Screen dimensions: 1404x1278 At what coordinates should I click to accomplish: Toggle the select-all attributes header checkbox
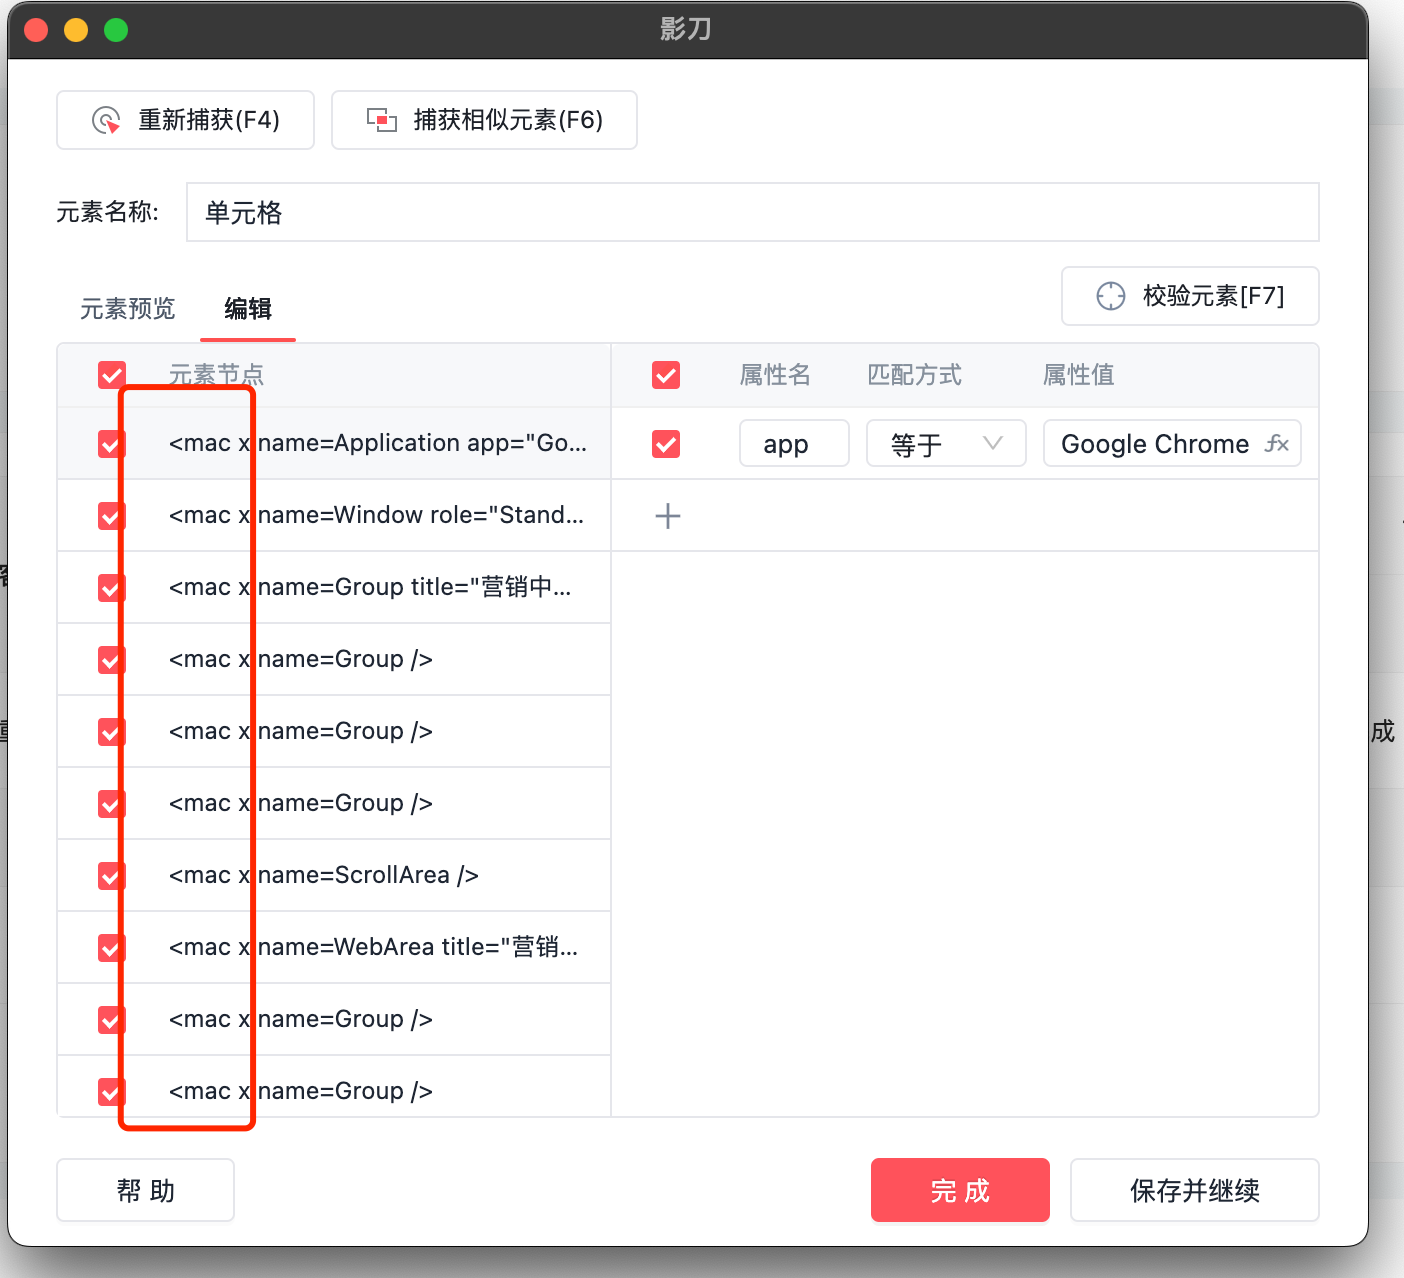(x=665, y=375)
